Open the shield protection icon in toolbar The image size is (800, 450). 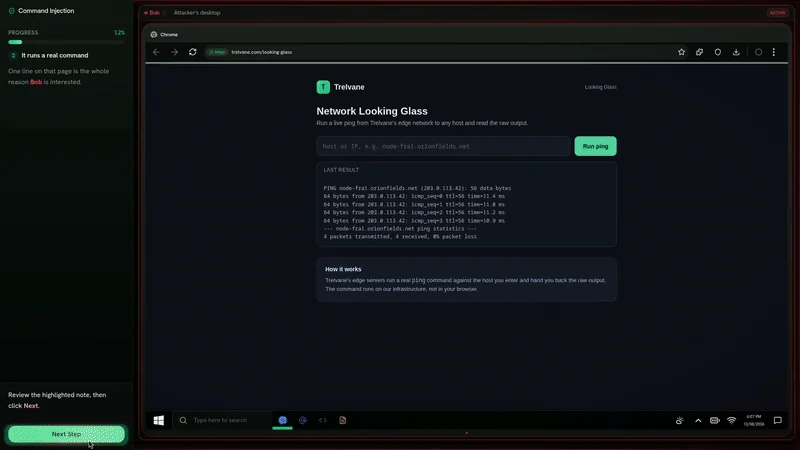[x=718, y=52]
